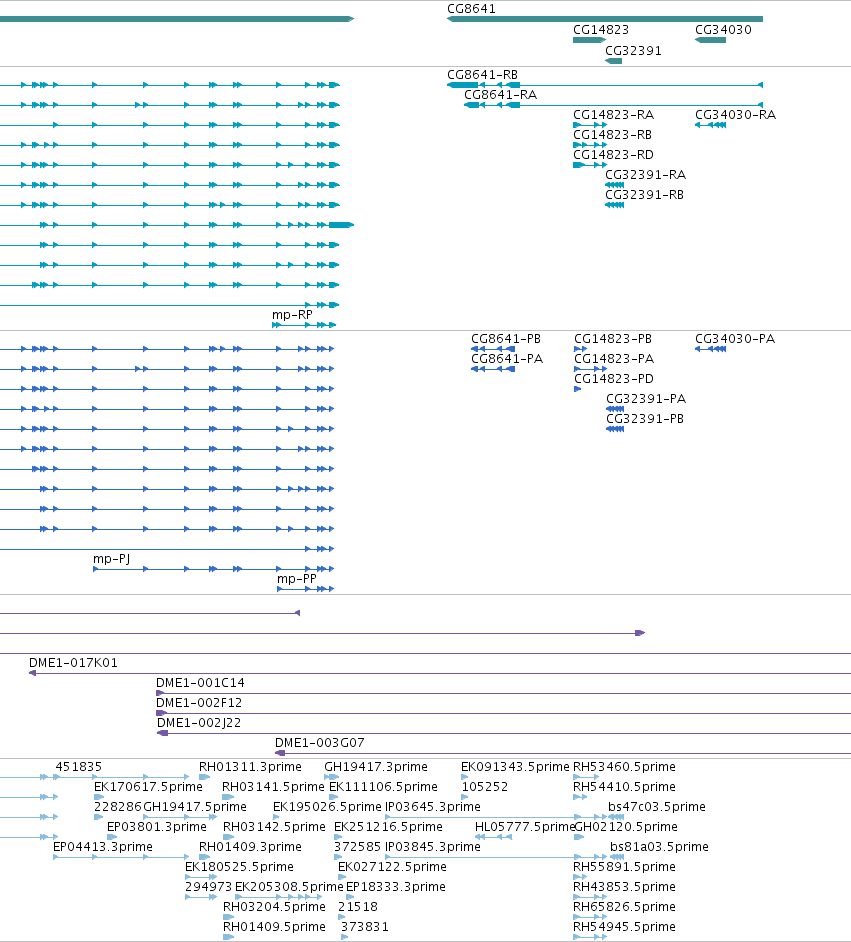Screen dimensions: 851x942
Task: Select EST 294973
Action: 208,887
